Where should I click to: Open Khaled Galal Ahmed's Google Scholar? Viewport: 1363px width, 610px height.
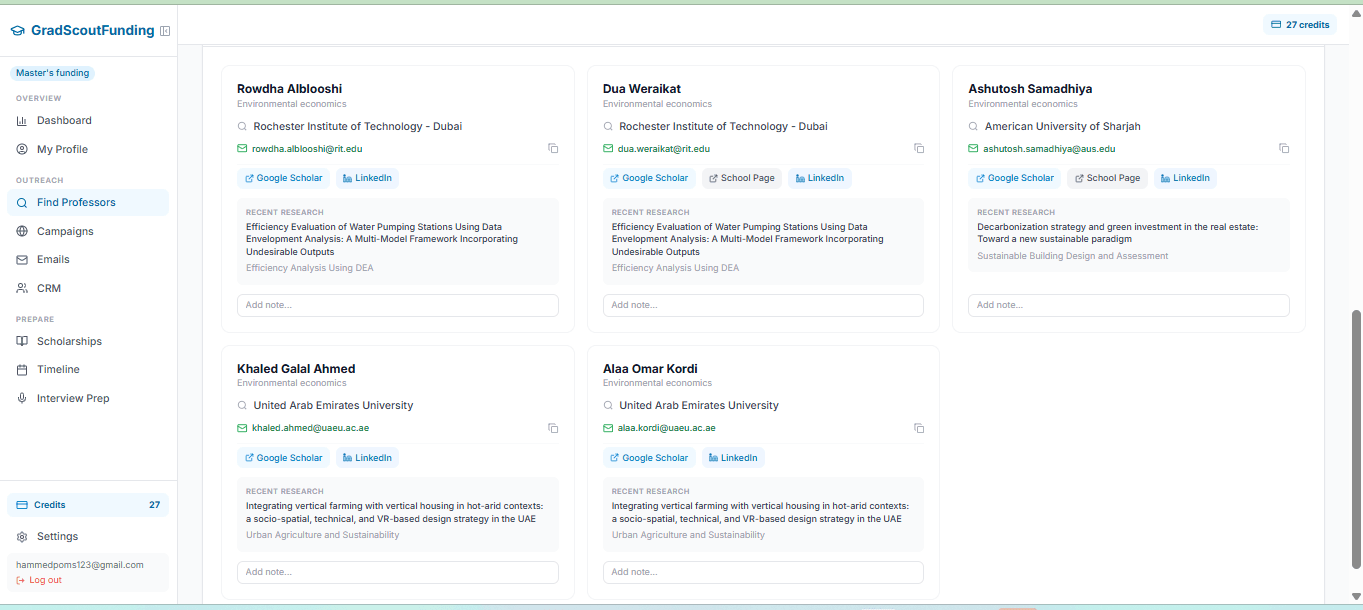coord(284,458)
